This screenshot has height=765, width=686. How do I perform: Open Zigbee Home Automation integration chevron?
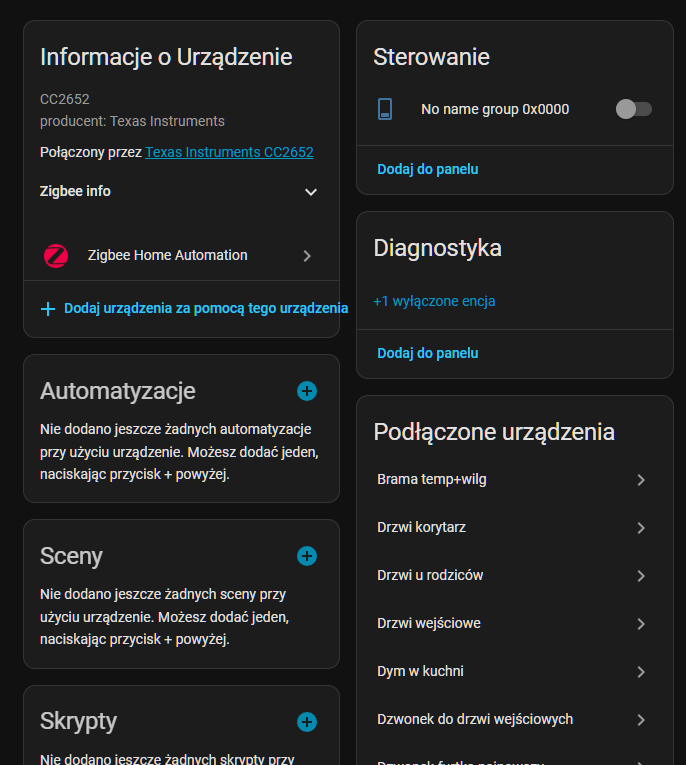[307, 255]
